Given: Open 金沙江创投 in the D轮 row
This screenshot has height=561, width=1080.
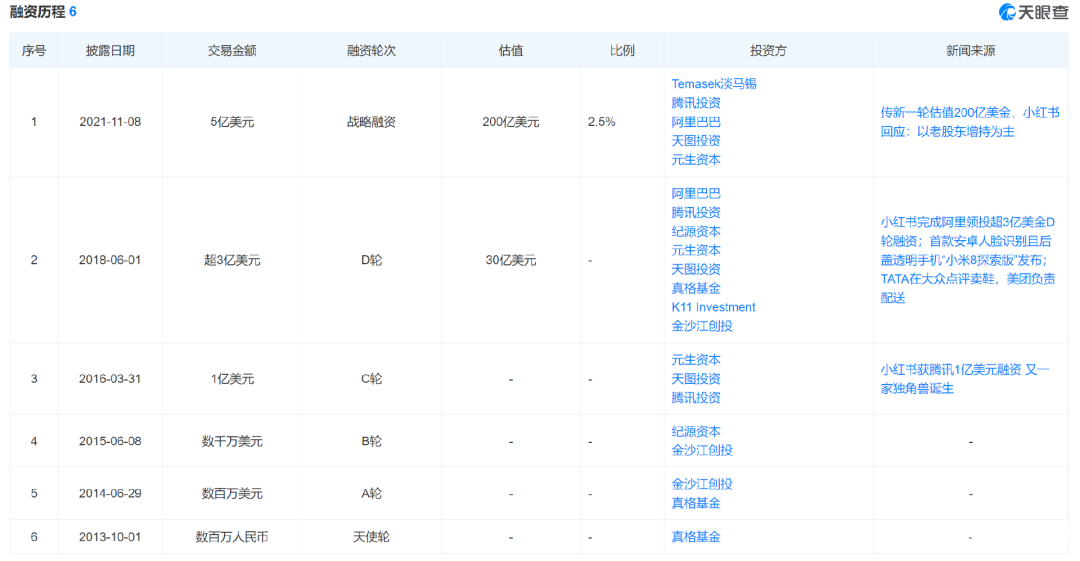Looking at the screenshot, I should [x=702, y=326].
